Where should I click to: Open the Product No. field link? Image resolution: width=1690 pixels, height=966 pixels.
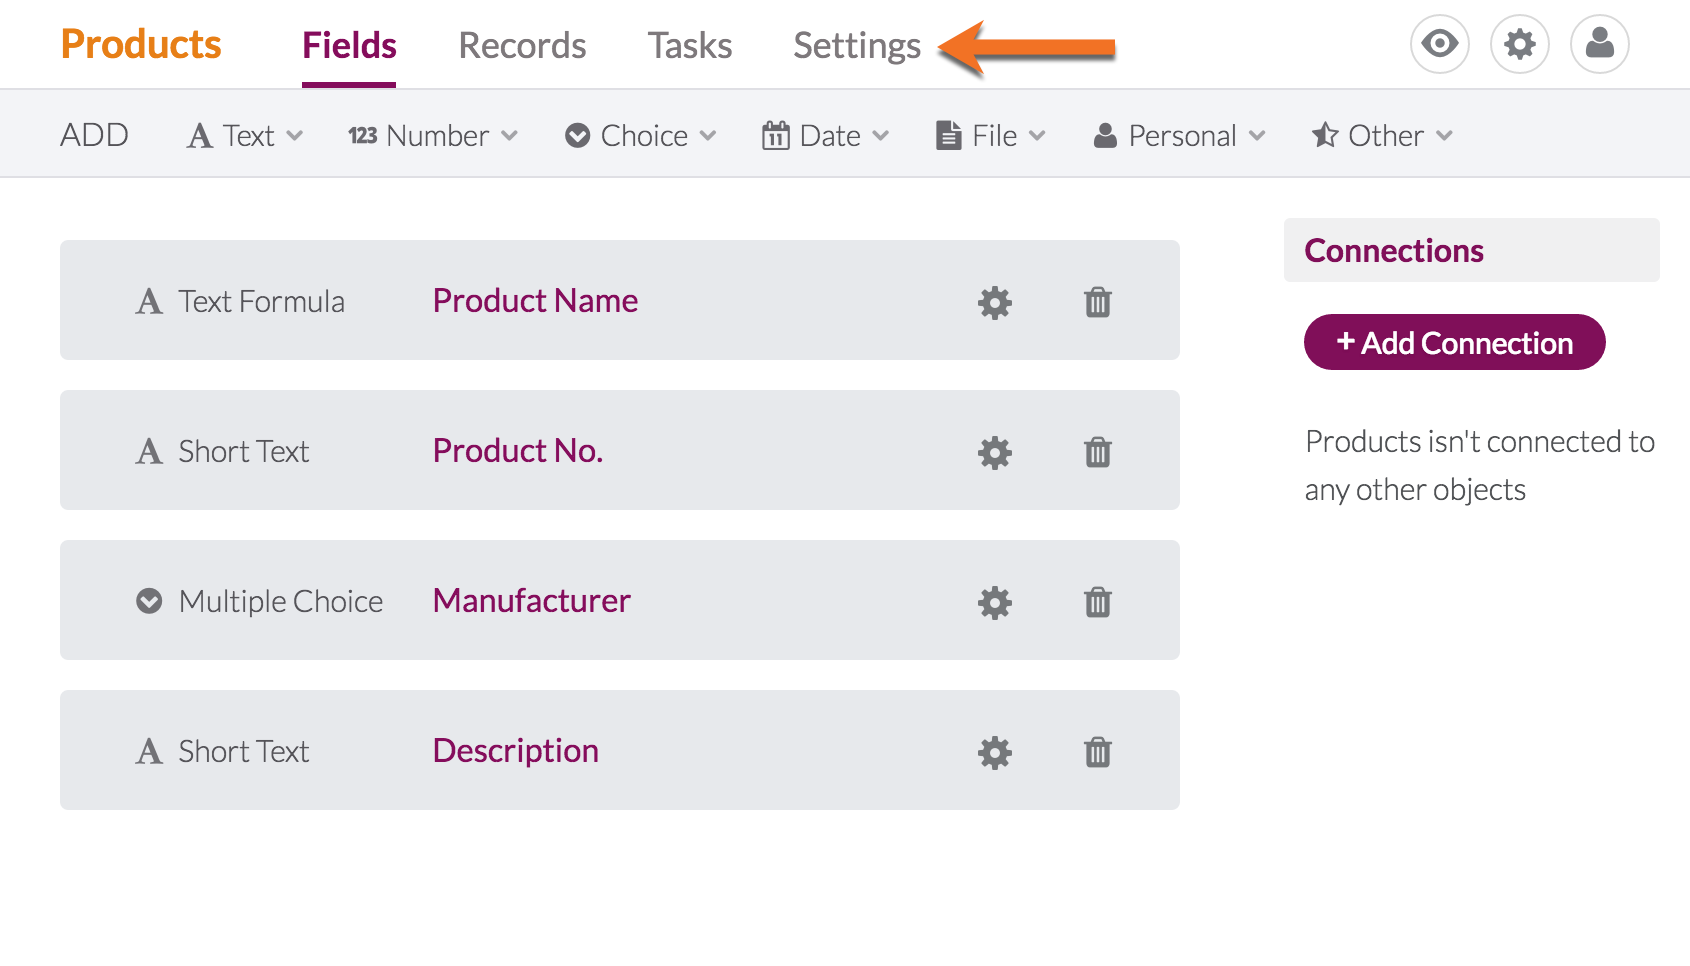(518, 450)
